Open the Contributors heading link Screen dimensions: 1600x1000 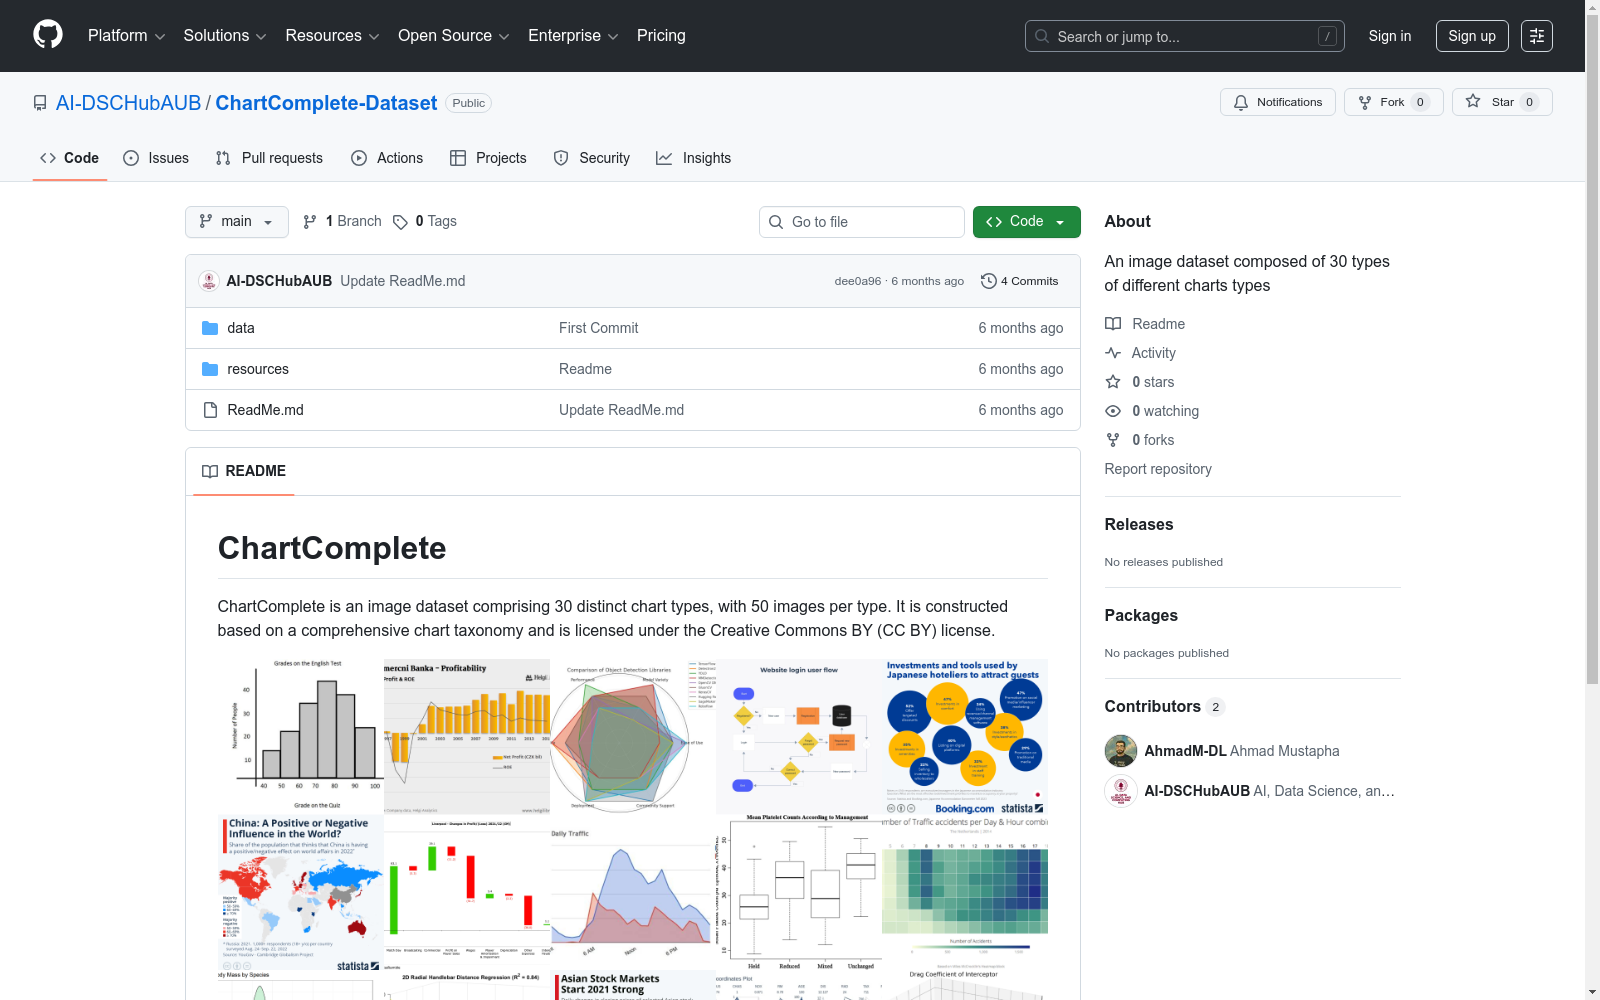[1164, 706]
